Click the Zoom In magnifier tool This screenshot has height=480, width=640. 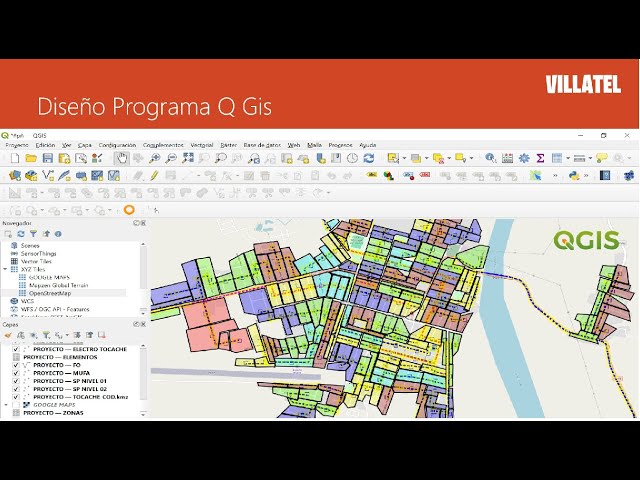[x=154, y=158]
